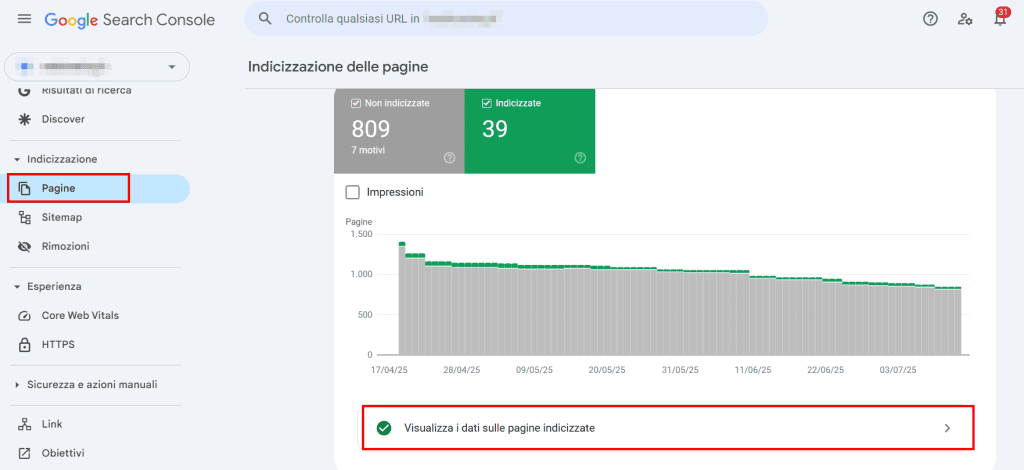Uncheck the Indicizzate checkbox

[487, 103]
